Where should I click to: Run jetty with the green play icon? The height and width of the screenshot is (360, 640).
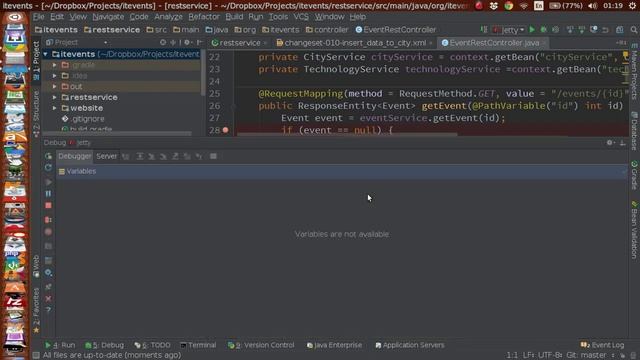point(532,29)
